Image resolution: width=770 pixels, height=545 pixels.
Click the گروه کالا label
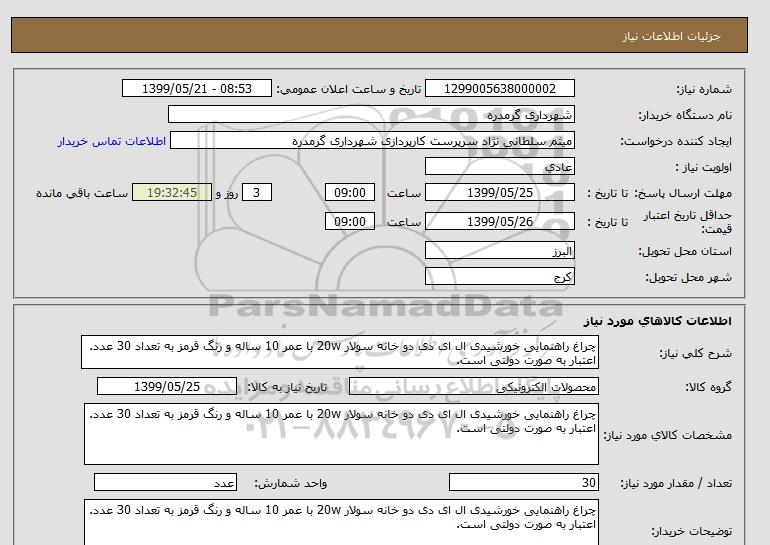point(709,387)
